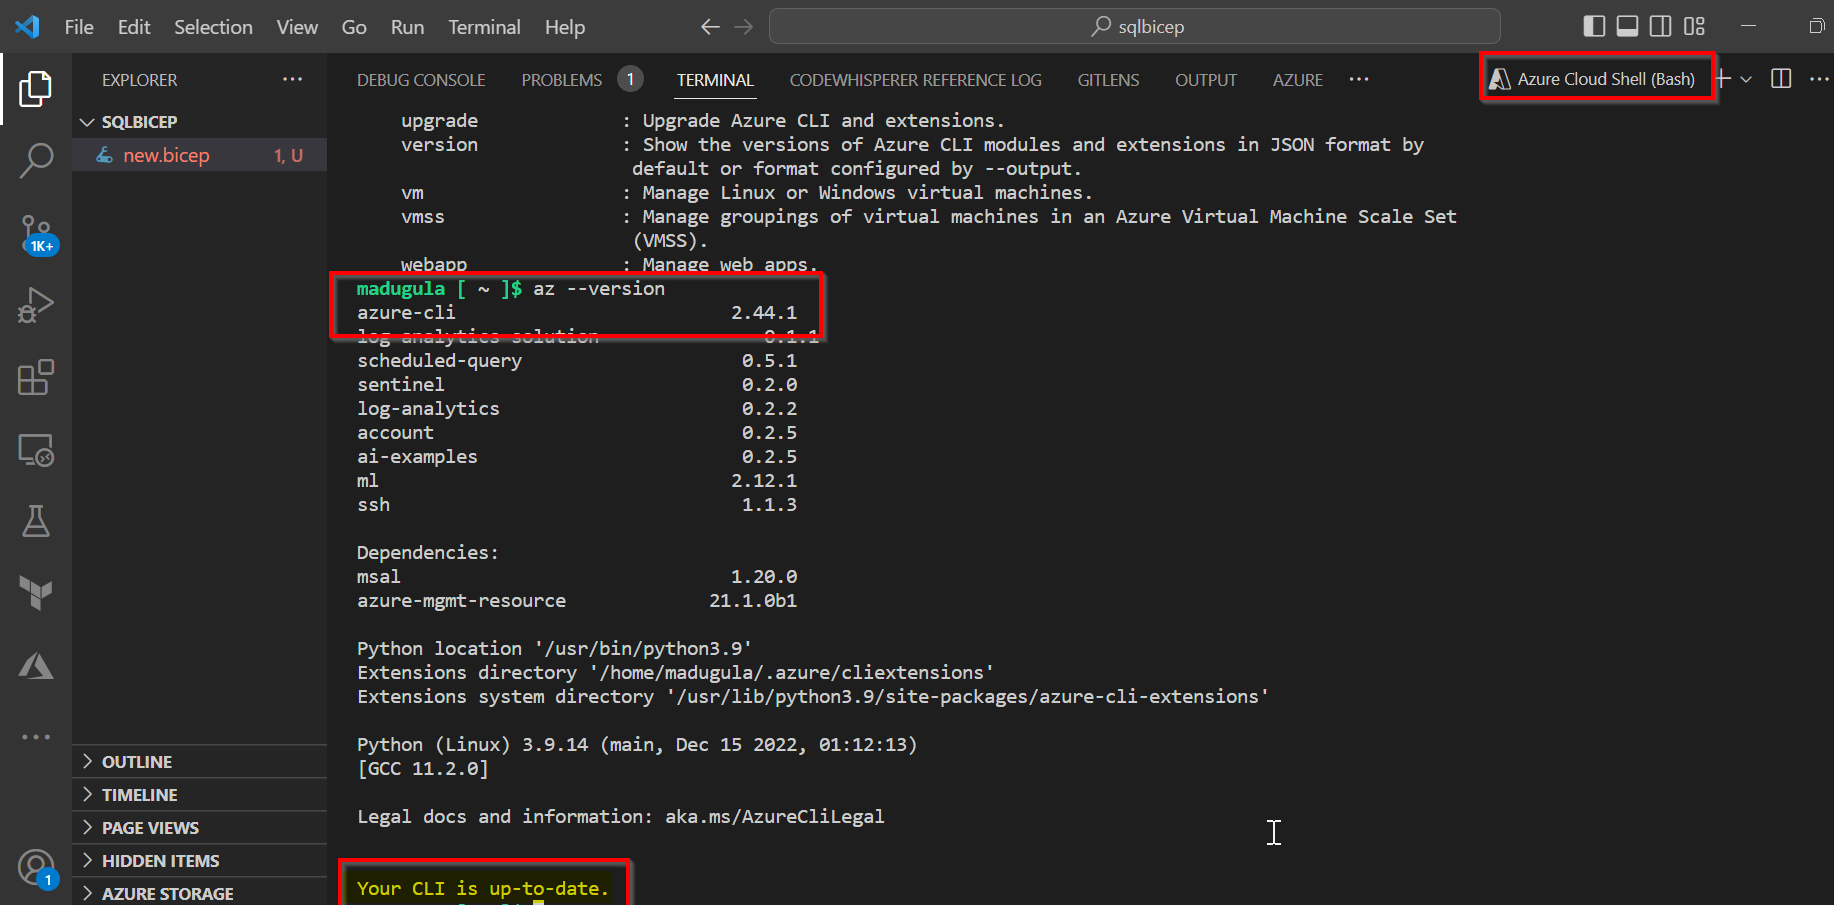This screenshot has height=905, width=1834.
Task: Open the Extensions view icon
Action: pos(36,378)
